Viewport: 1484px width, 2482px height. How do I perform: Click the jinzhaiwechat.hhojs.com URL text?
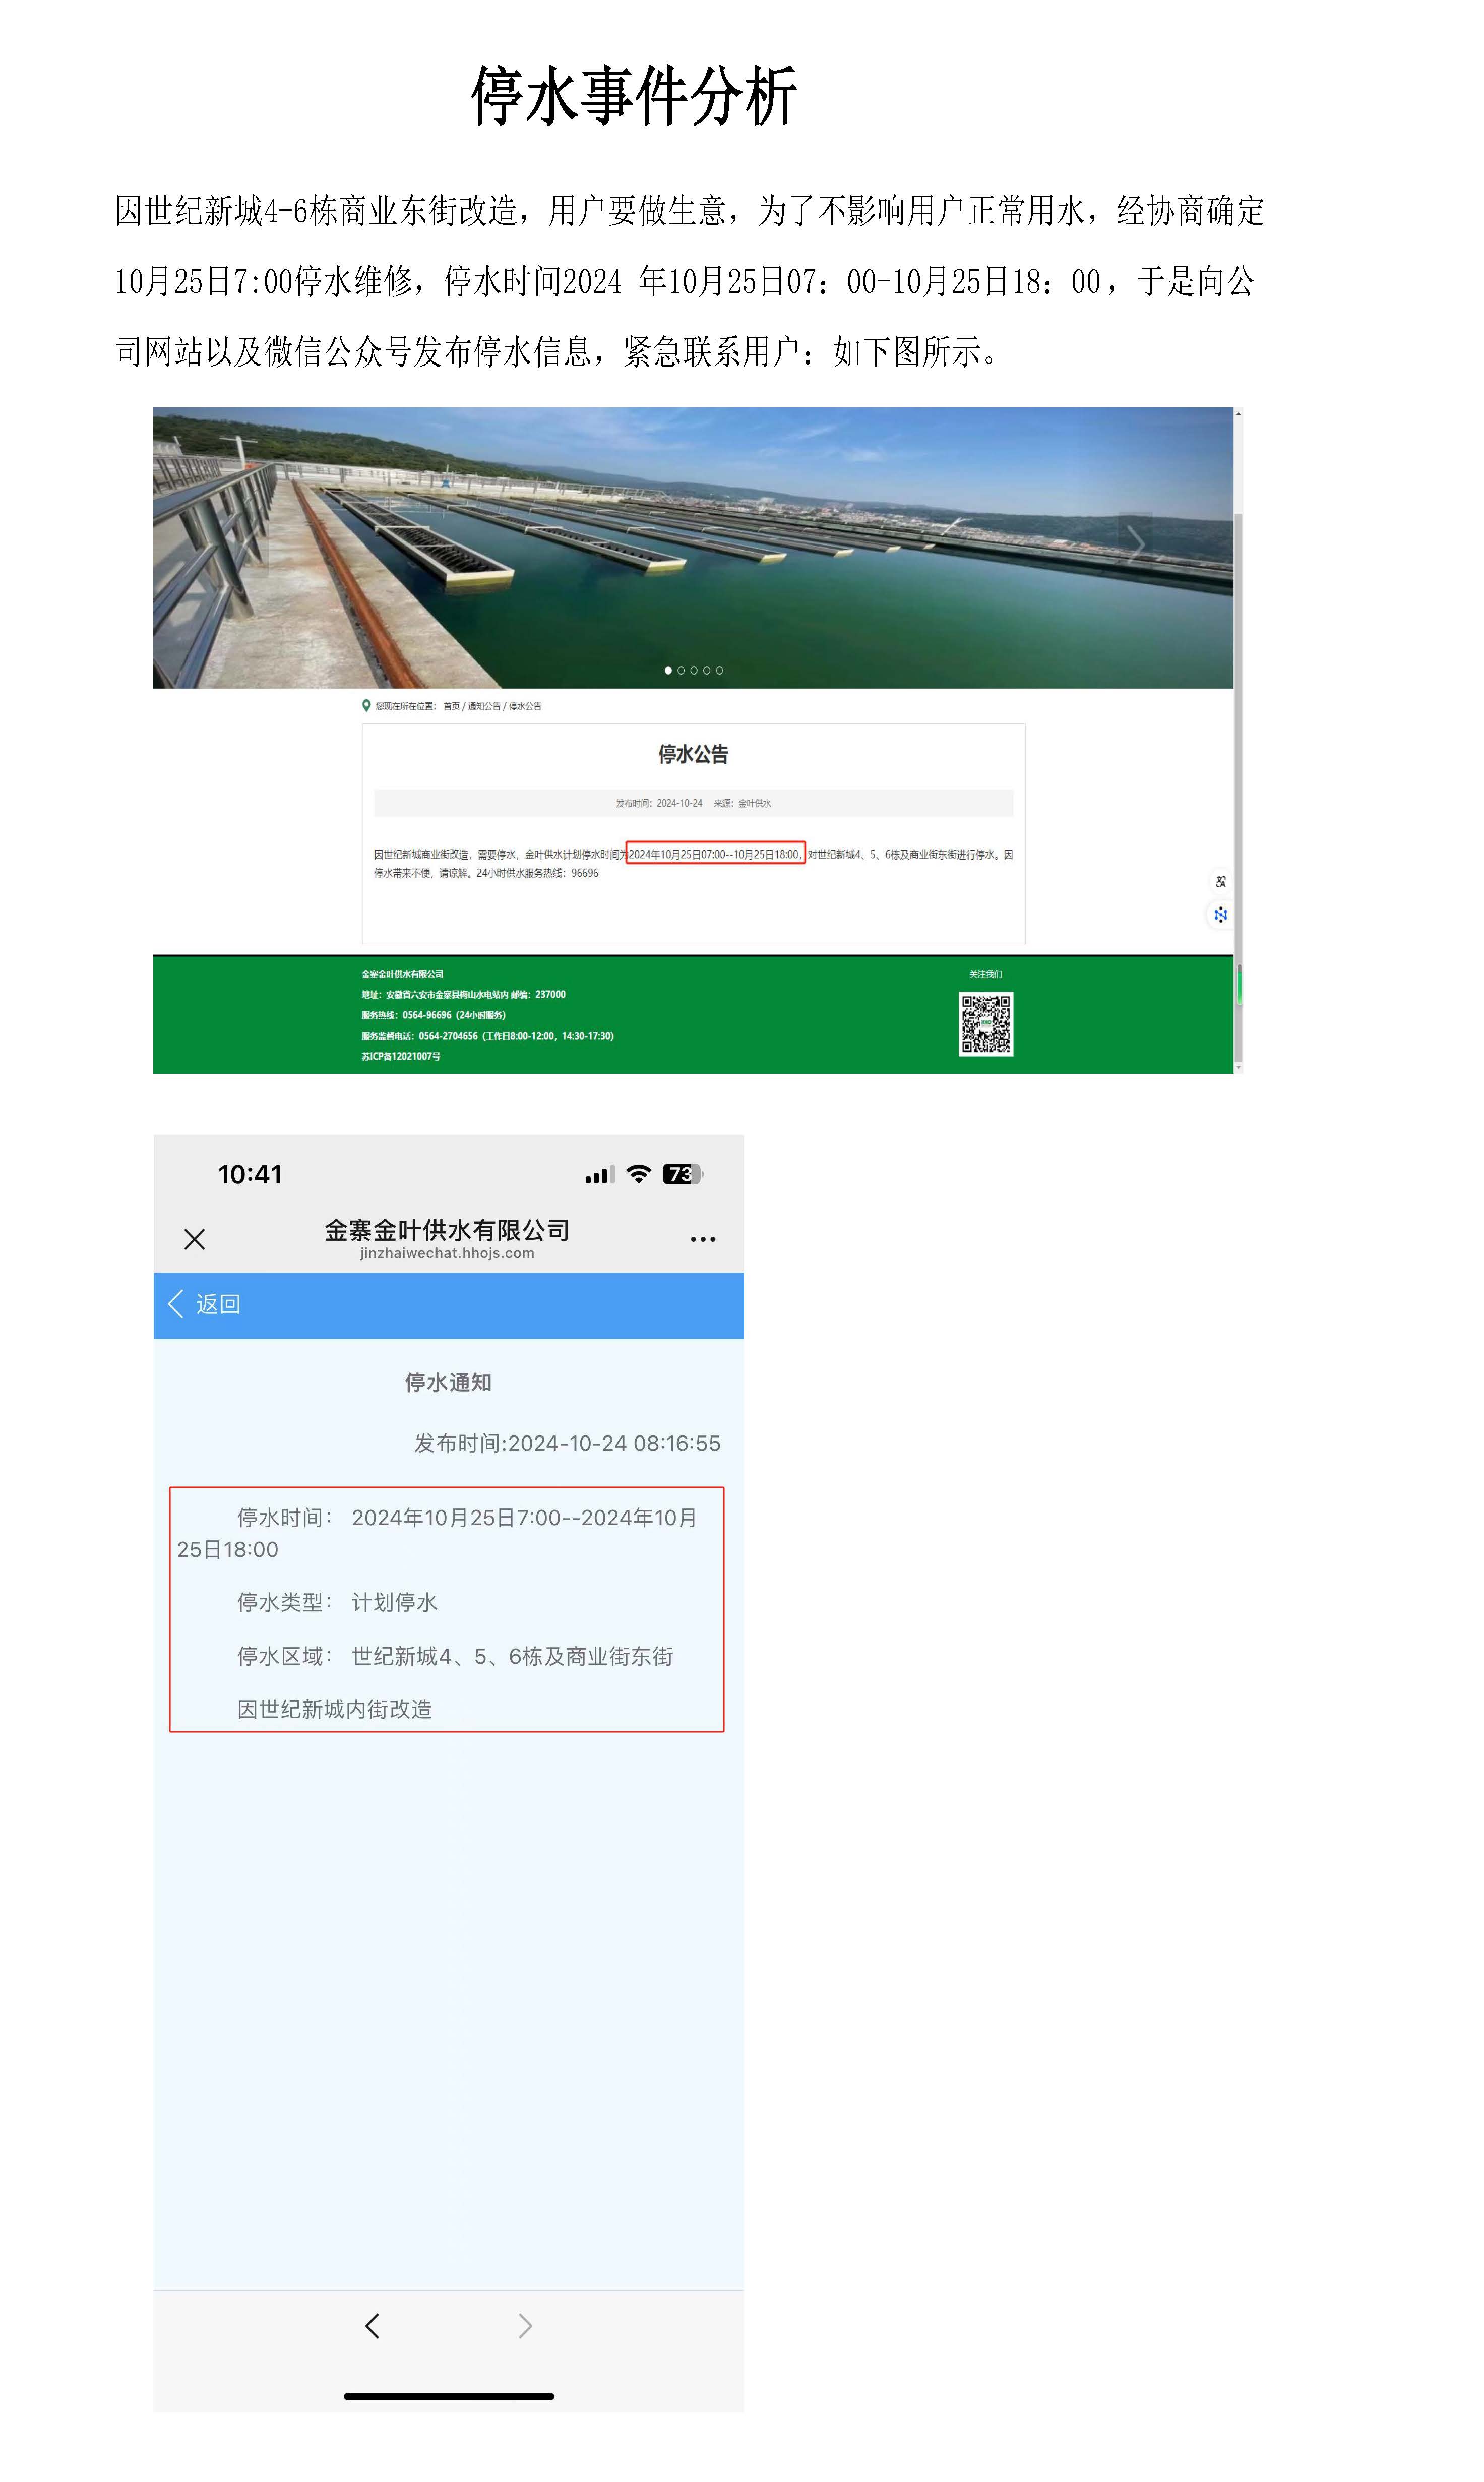(447, 1253)
